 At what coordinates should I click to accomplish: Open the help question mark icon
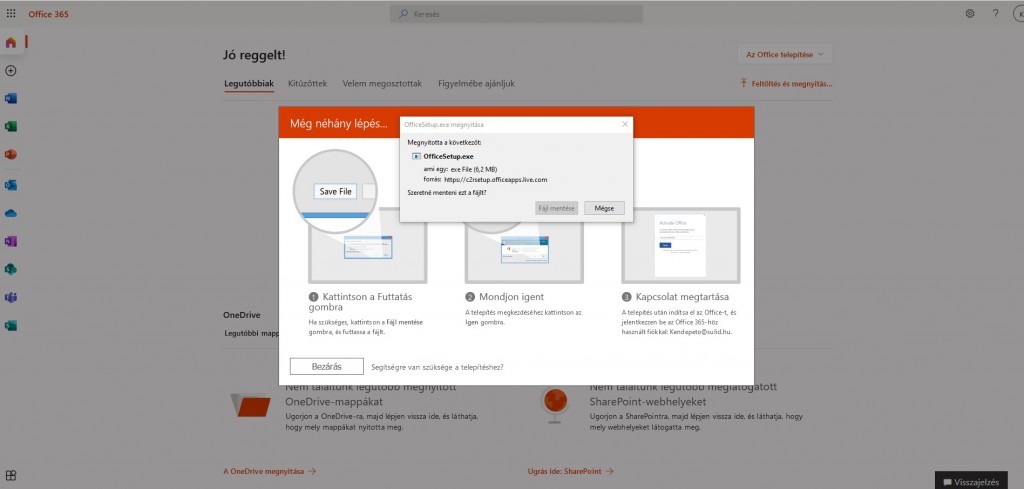995,13
